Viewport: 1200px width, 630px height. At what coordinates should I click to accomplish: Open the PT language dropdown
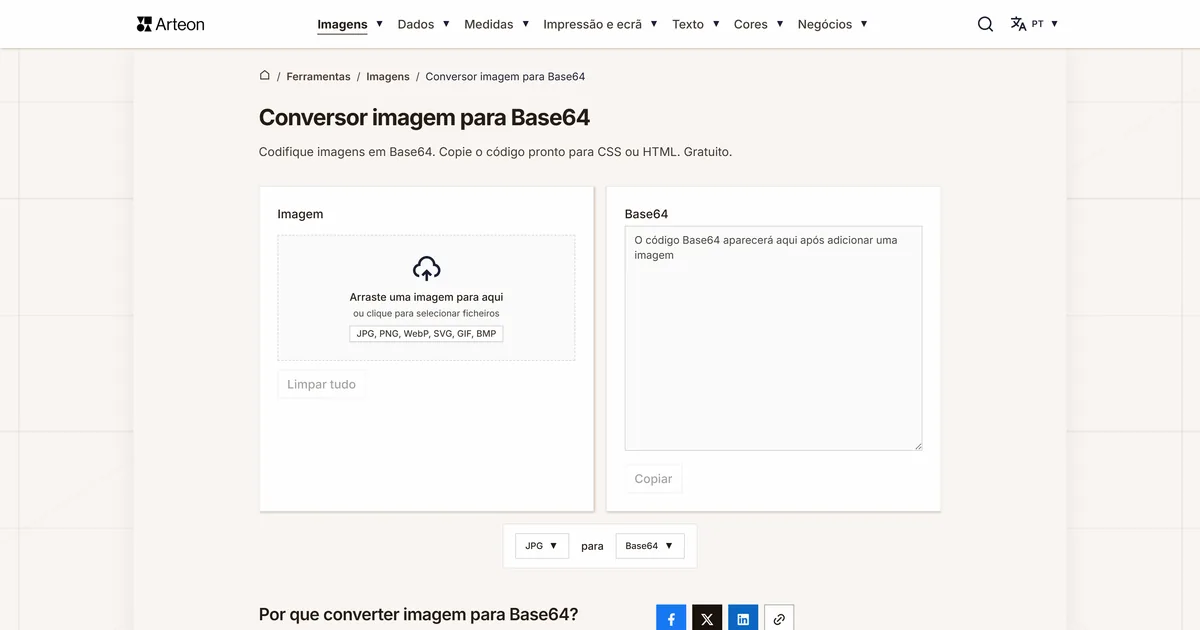tap(1045, 24)
